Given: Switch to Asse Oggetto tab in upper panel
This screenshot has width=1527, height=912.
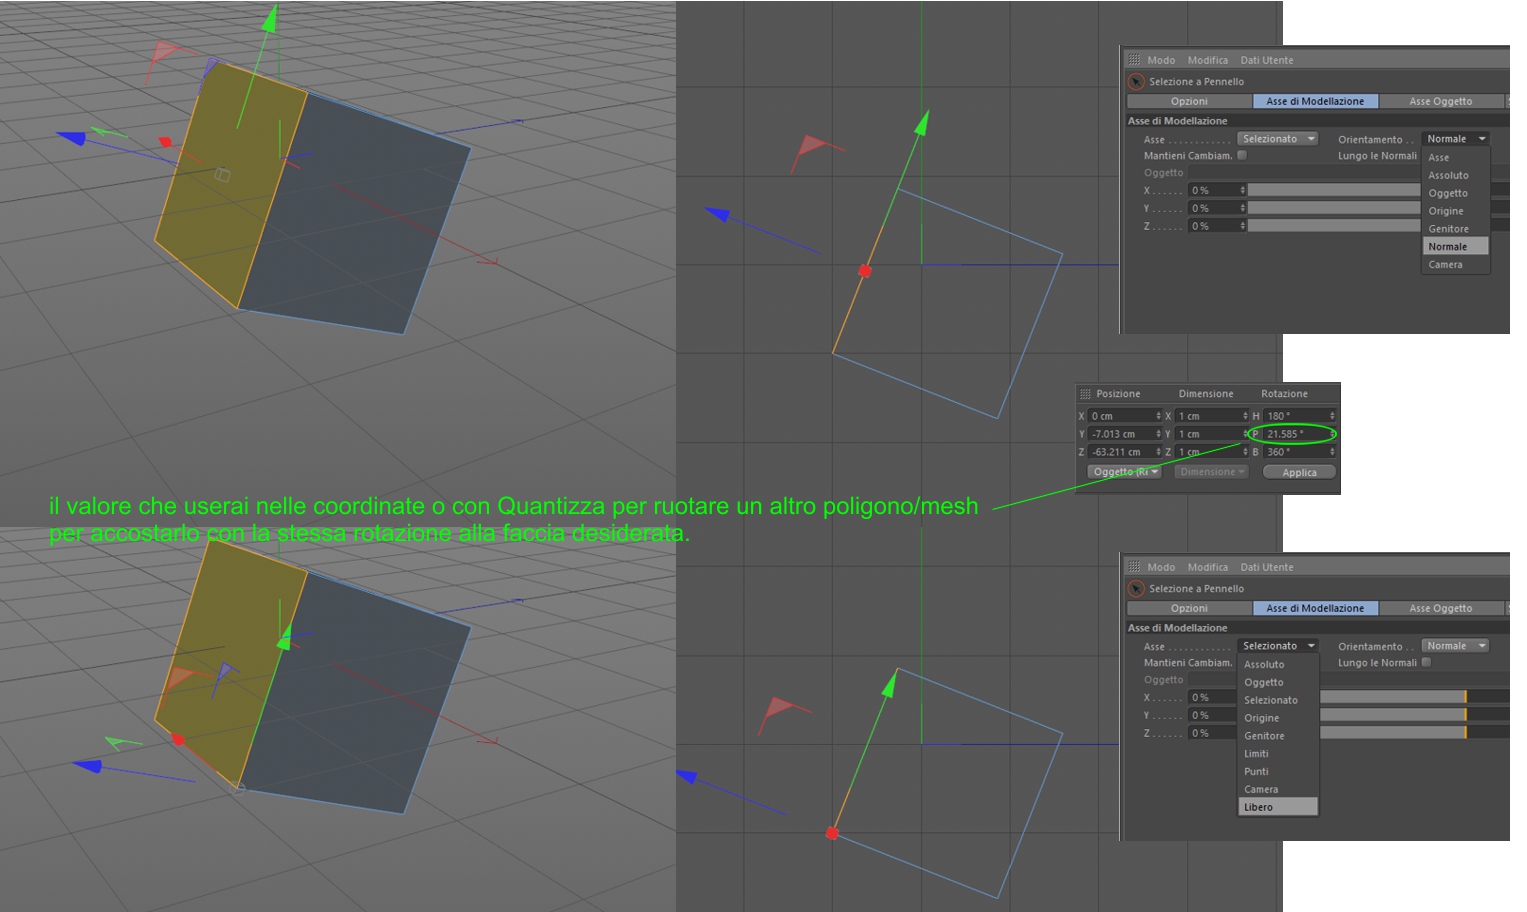Looking at the screenshot, I should point(1441,101).
